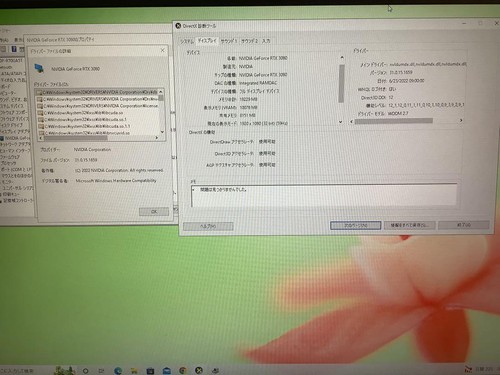Select the libcuda.so.1.1 driver file row
500x375 pixels.
pos(98,126)
